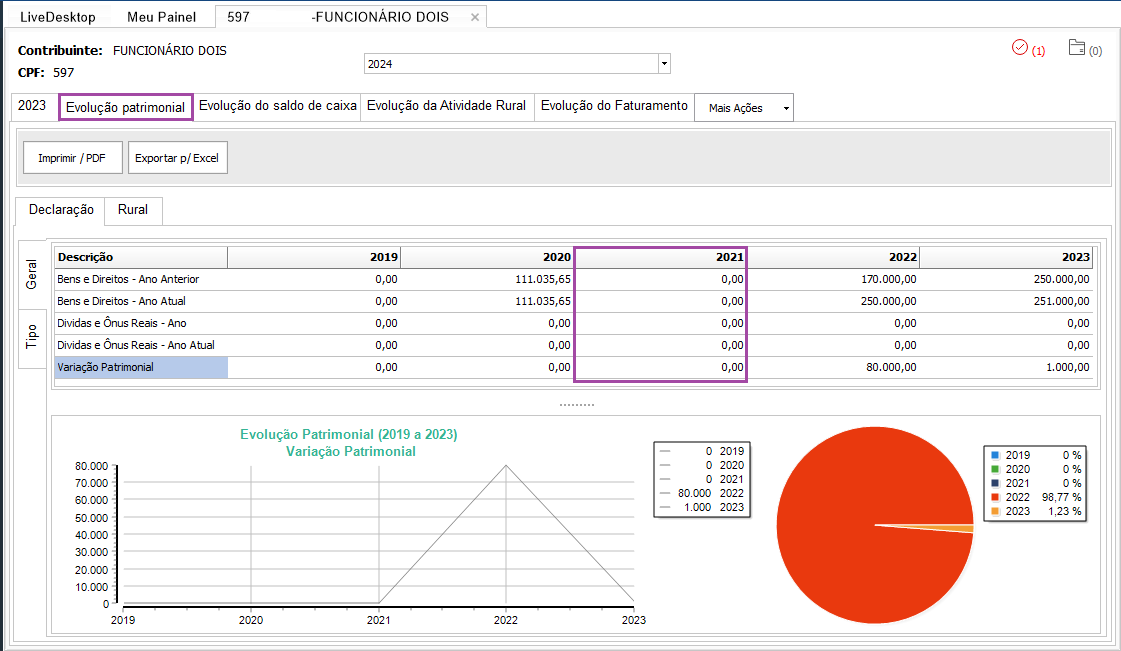Select the Rural sub-tab
This screenshot has width=1121, height=651.
click(x=133, y=210)
